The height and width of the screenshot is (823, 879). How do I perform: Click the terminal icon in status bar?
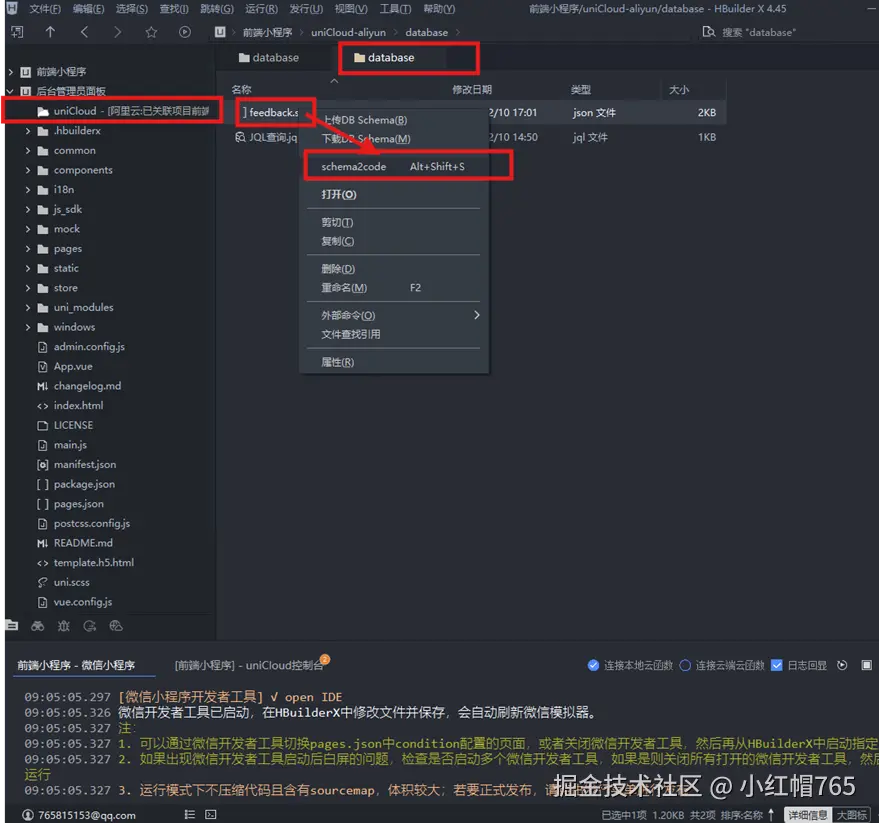(211, 814)
